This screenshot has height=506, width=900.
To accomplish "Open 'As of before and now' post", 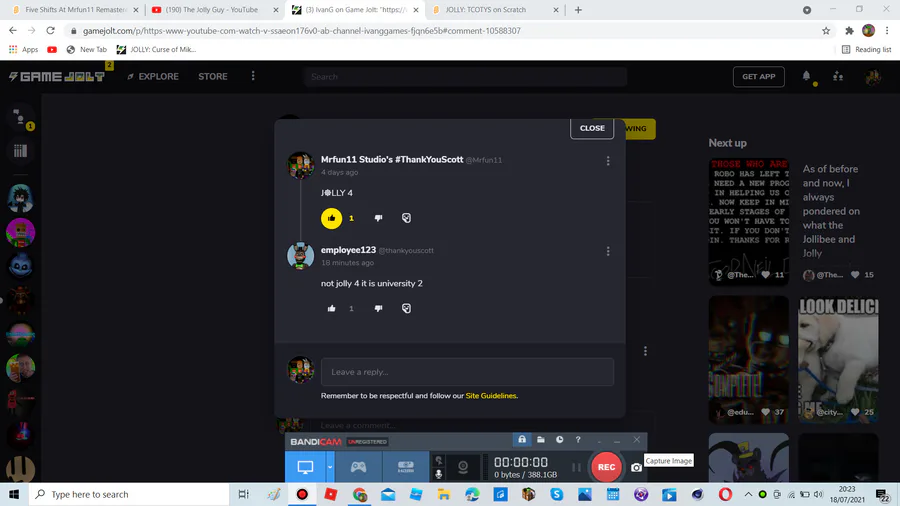I will [838, 221].
